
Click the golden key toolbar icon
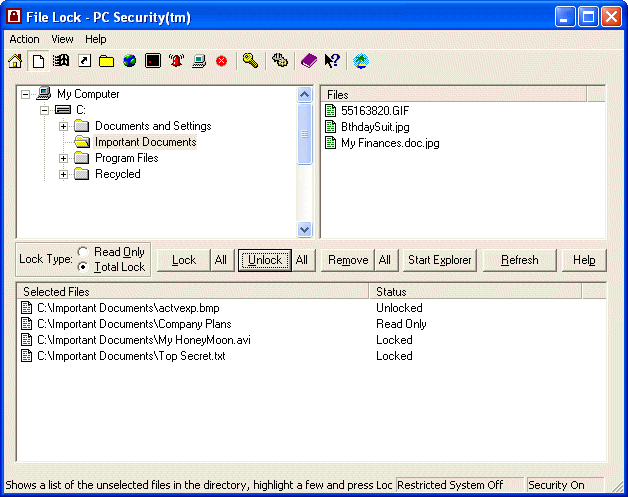pyautogui.click(x=250, y=61)
